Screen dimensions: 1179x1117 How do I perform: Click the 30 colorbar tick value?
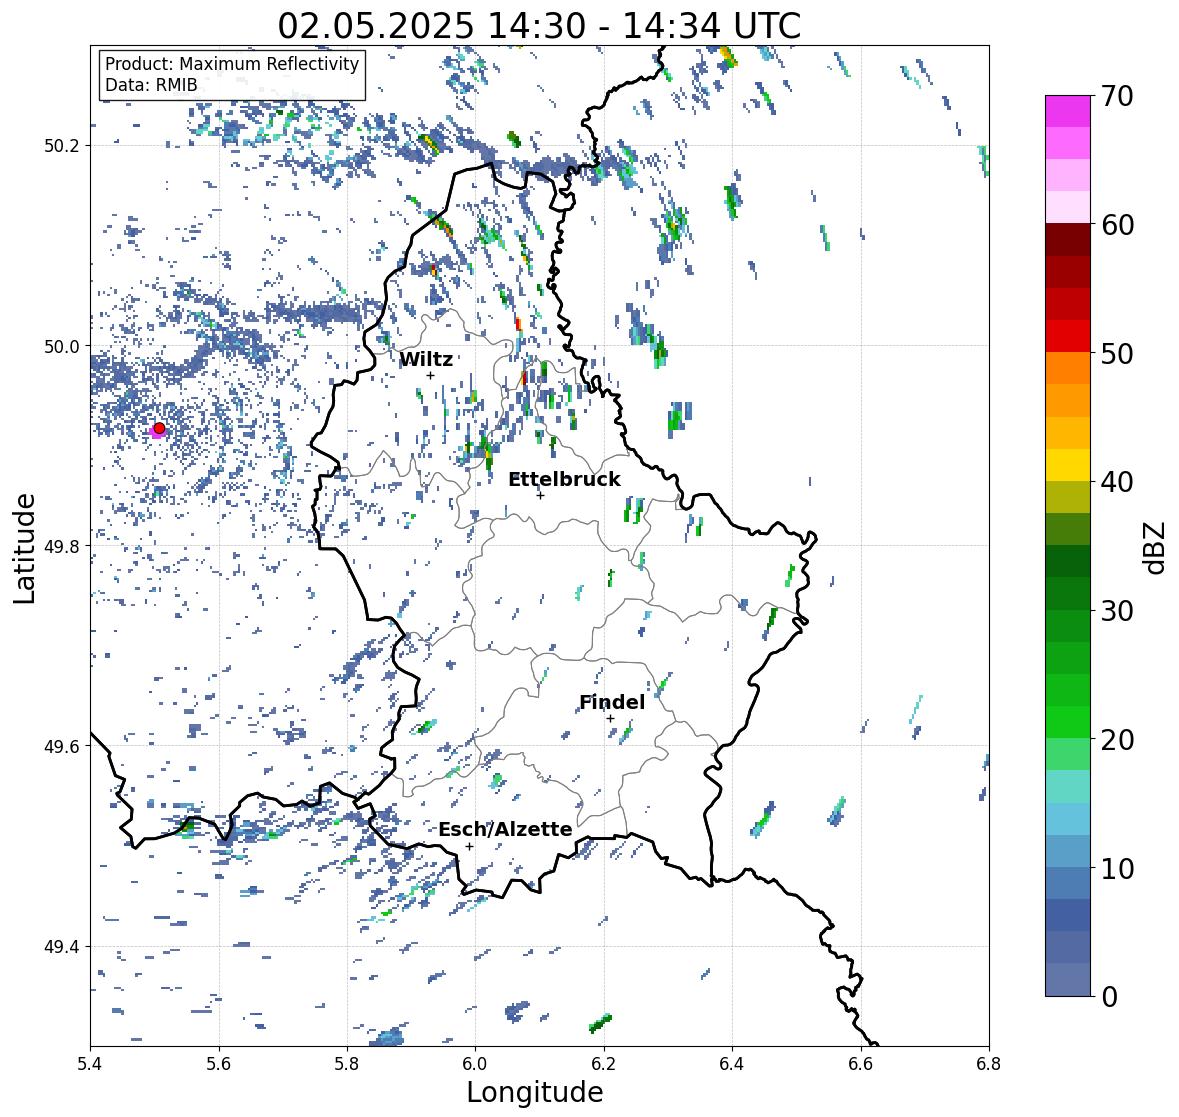1117,611
